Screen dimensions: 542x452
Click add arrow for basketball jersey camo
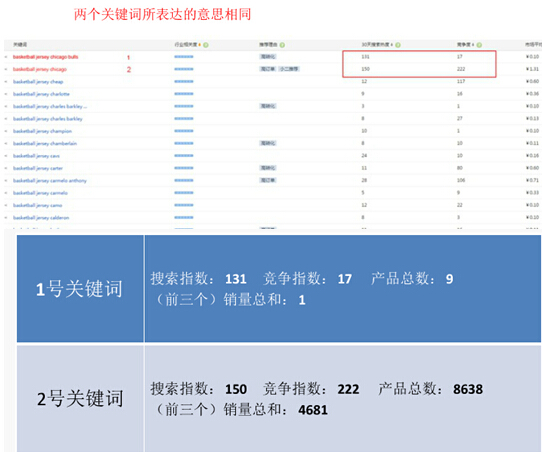[6, 205]
